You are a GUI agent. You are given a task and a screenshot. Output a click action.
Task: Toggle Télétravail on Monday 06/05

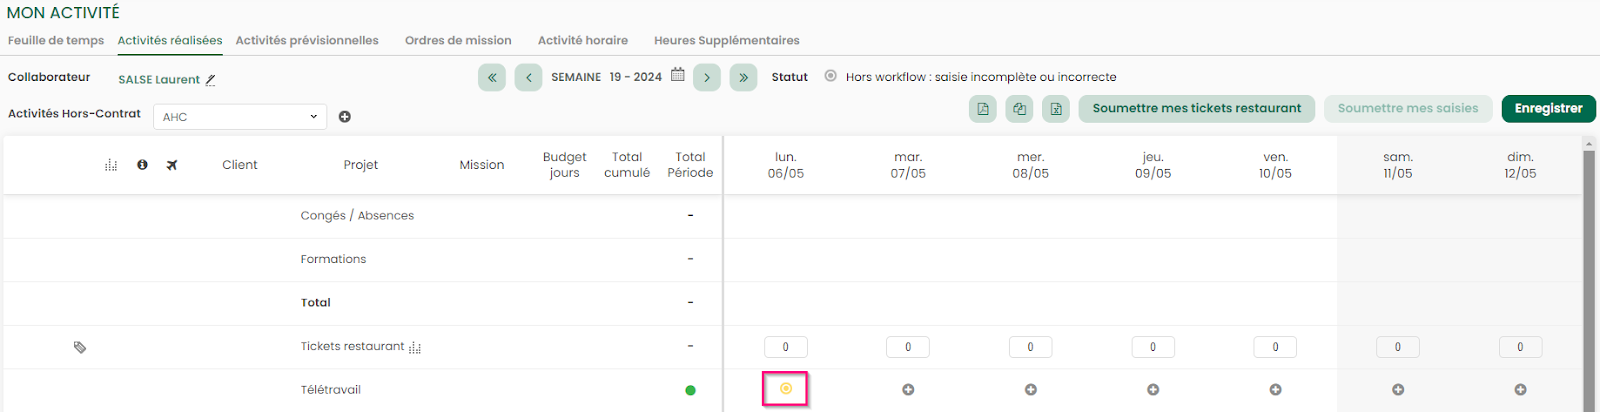[x=786, y=389]
